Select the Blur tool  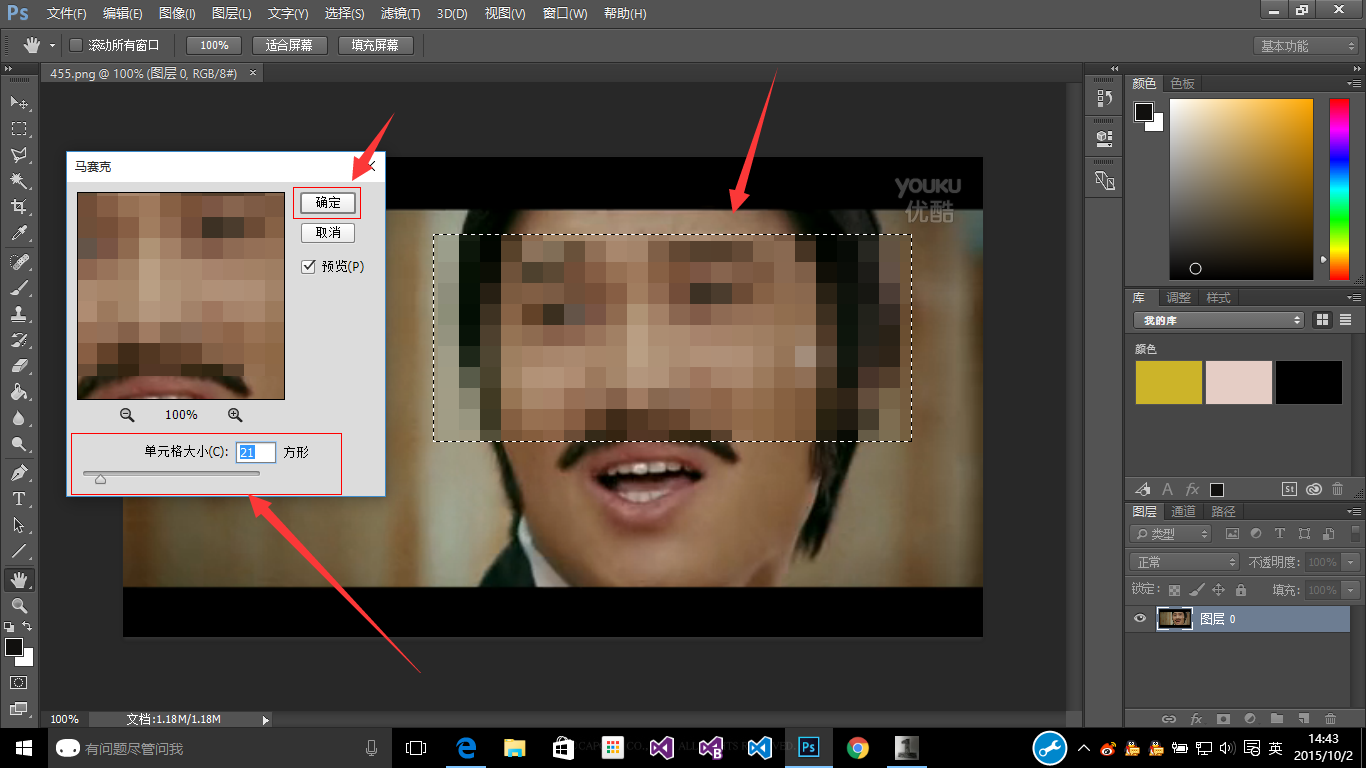[x=19, y=418]
